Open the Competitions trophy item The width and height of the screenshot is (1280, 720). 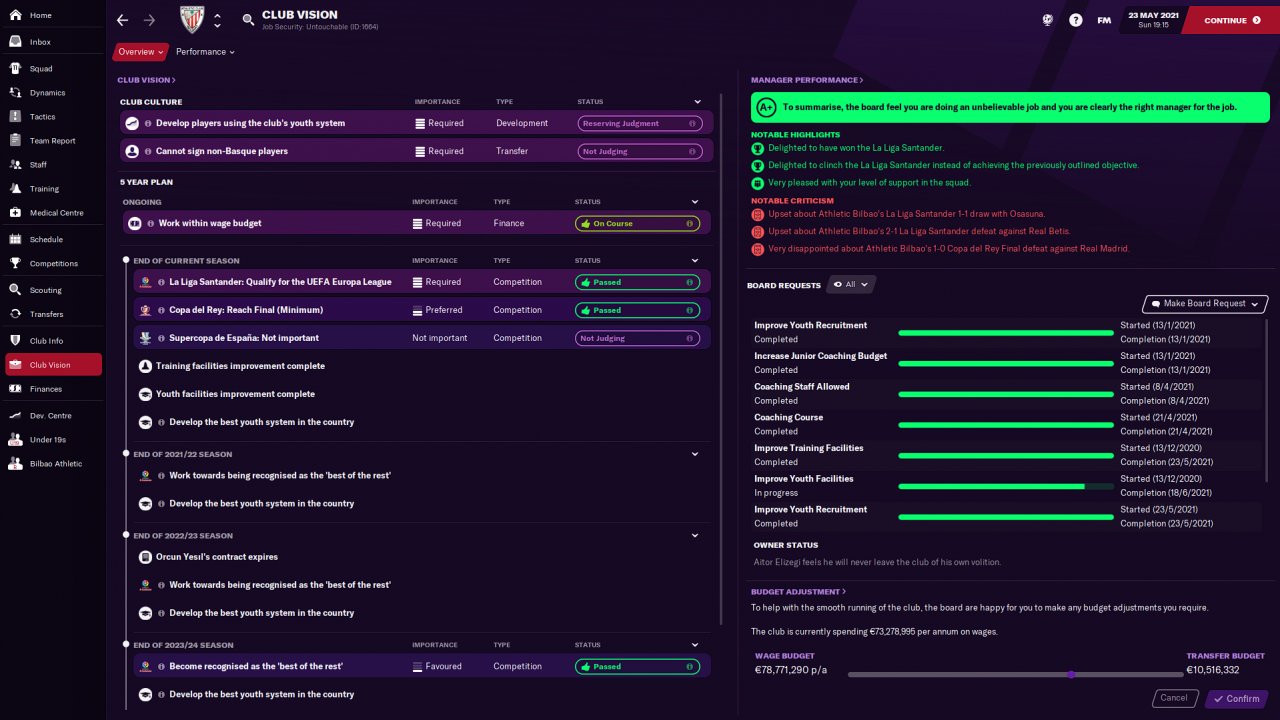tap(53, 264)
